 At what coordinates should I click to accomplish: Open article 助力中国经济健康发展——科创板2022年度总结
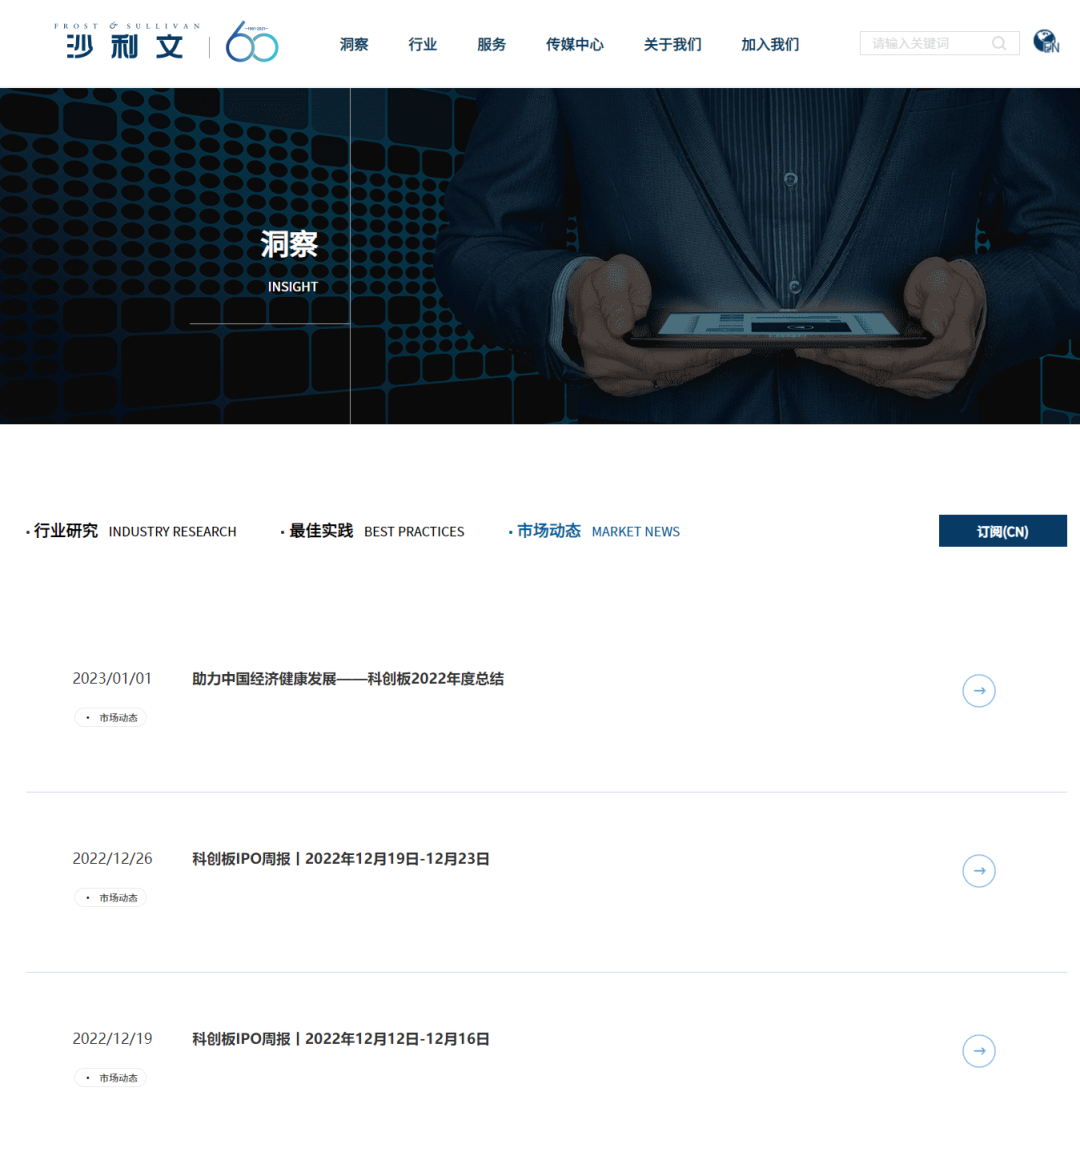pyautogui.click(x=348, y=679)
